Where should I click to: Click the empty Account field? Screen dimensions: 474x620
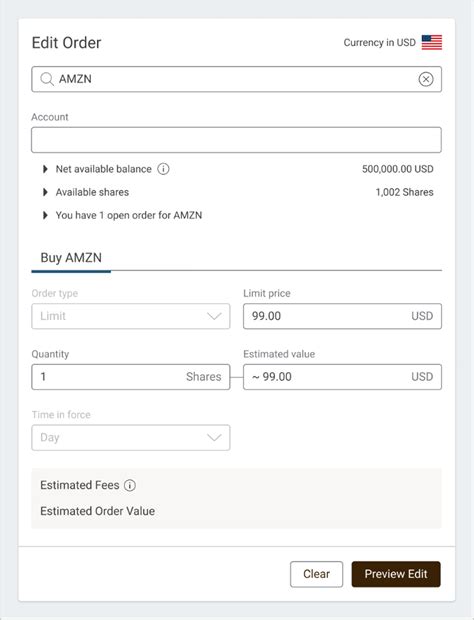[x=236, y=140]
